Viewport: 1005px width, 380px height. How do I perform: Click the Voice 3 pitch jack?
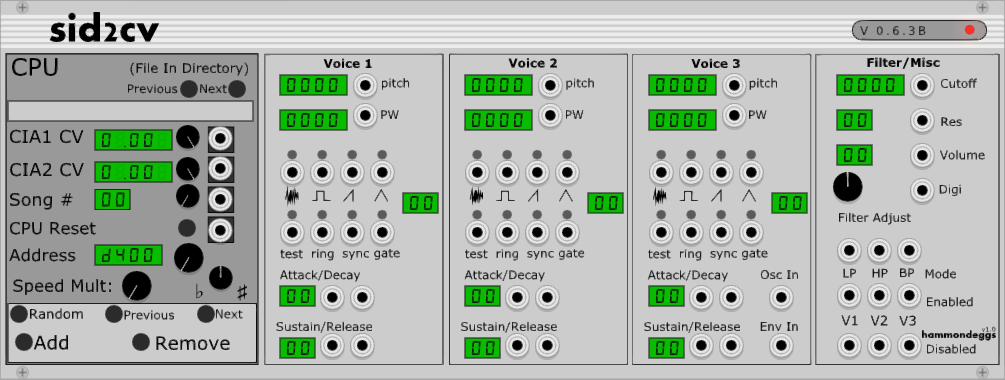734,85
